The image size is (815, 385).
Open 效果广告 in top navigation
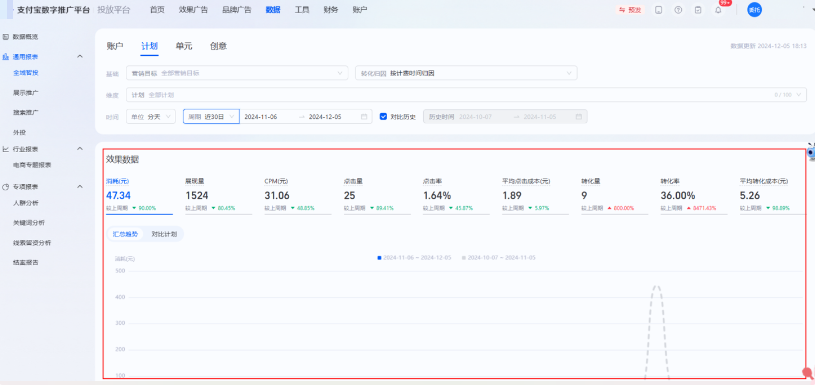[x=193, y=10]
